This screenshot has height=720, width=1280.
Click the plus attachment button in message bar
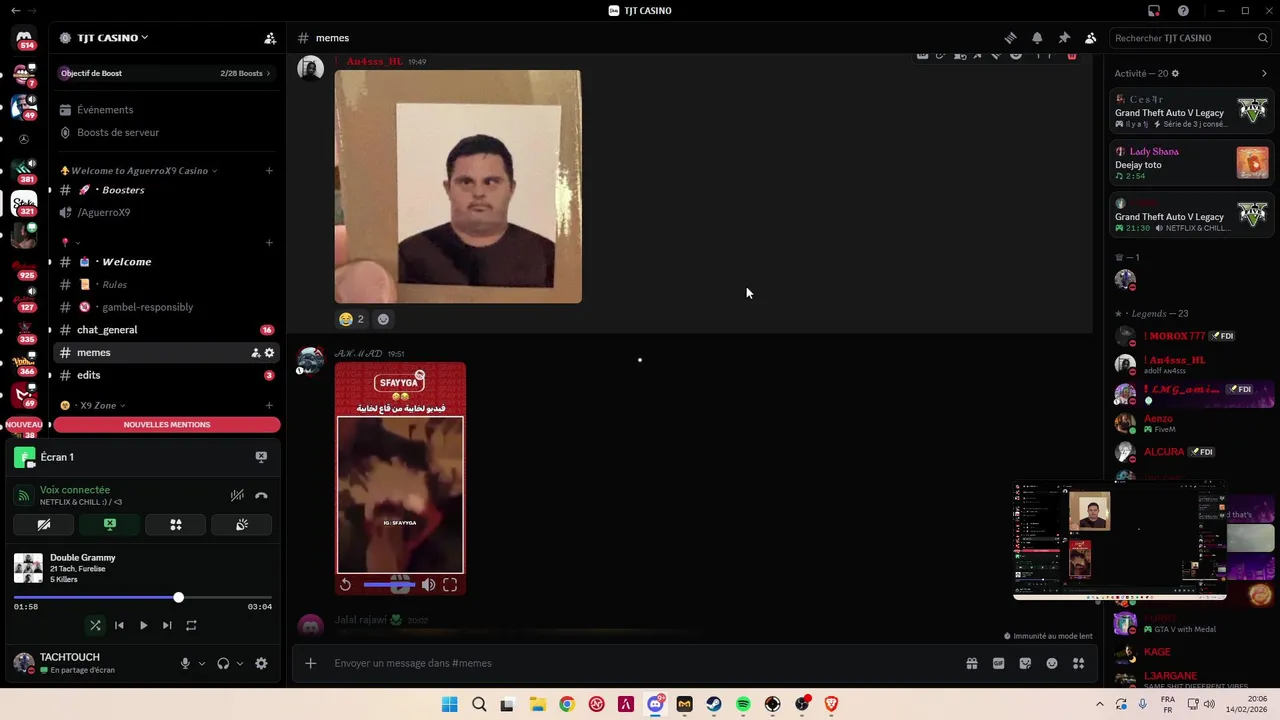(x=311, y=663)
